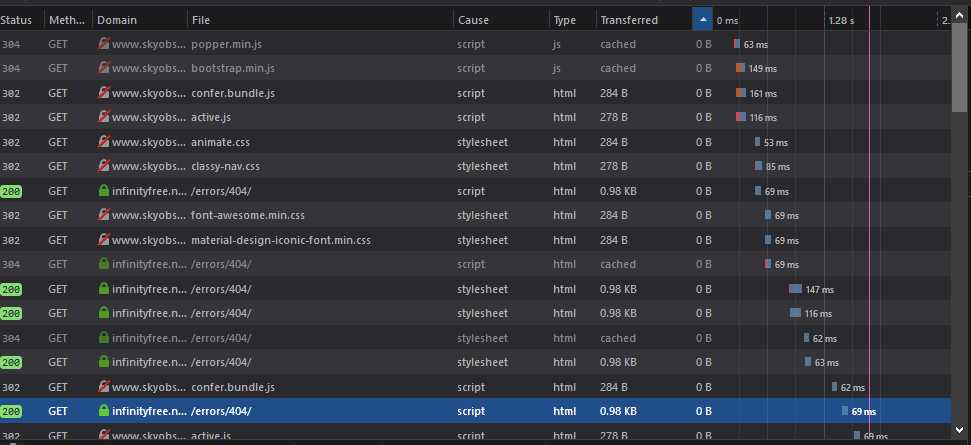The height and width of the screenshot is (445, 971).
Task: Click green lock icon in 147 ms /errors/404/ row
Action: (104, 288)
